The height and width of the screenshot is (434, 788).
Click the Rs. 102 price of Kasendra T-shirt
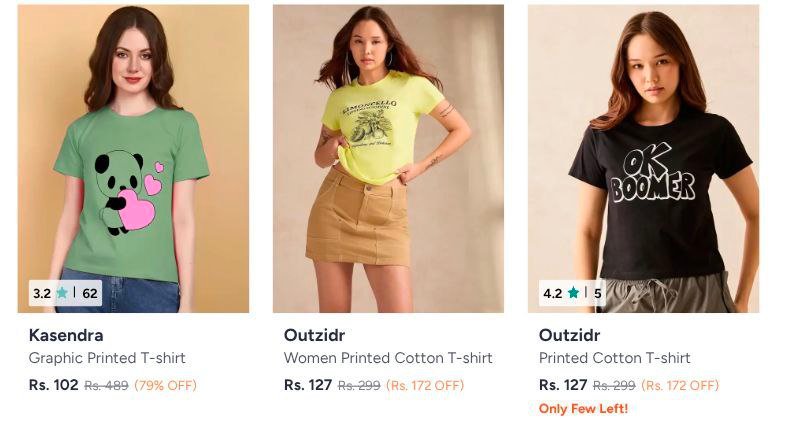click(x=53, y=385)
